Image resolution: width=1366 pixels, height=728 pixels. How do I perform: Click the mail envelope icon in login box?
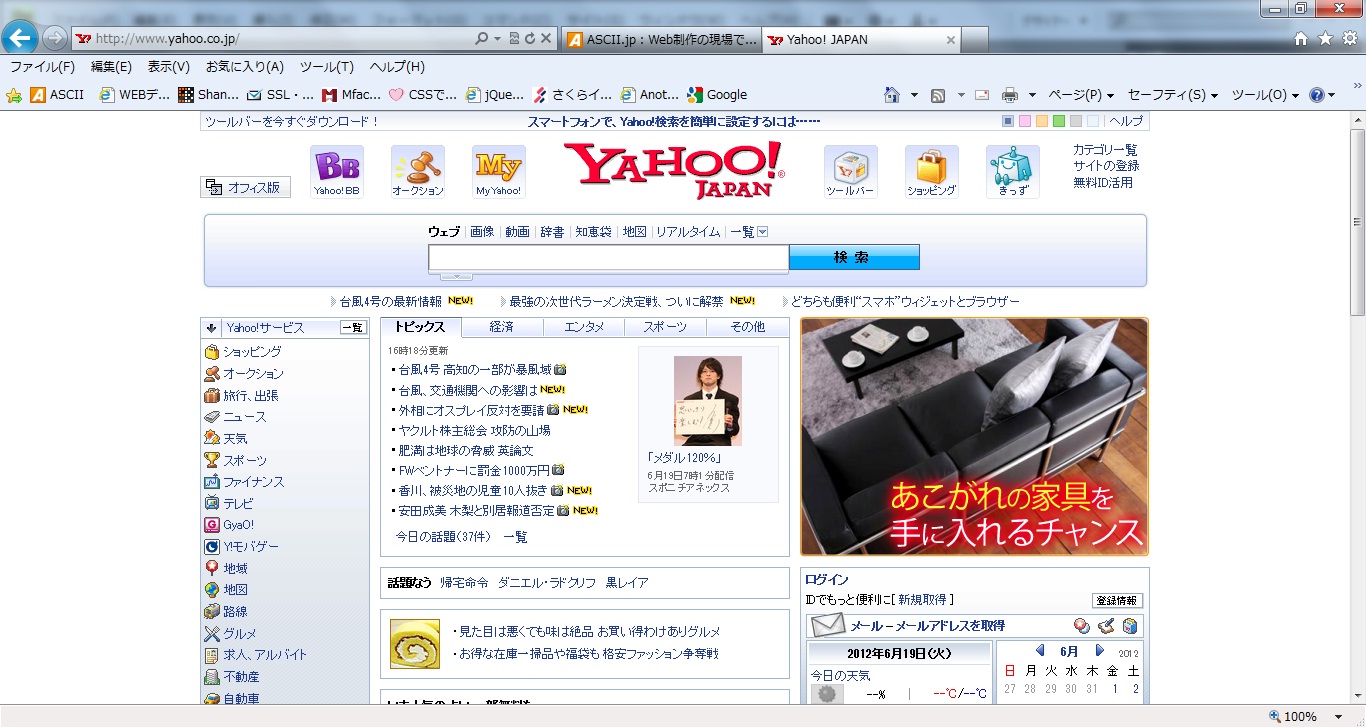coord(827,626)
